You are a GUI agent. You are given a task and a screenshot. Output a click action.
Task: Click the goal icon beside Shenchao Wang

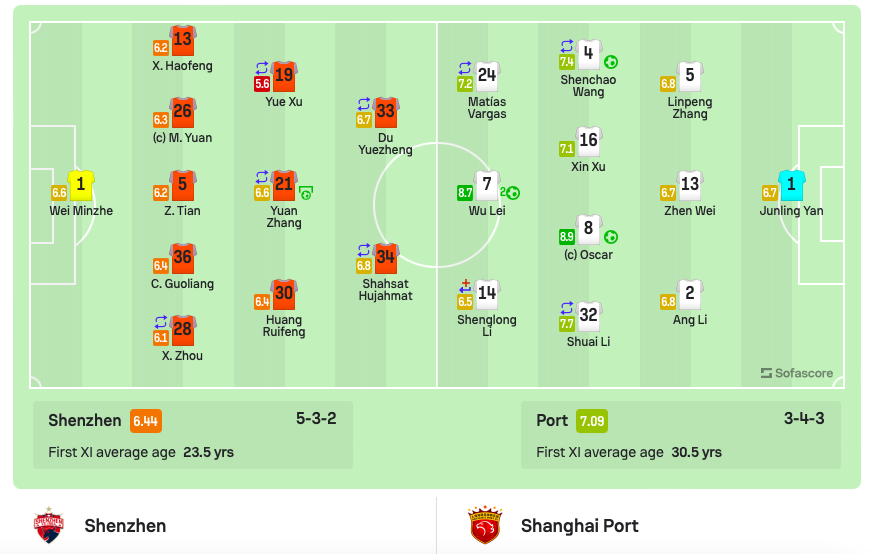(610, 62)
